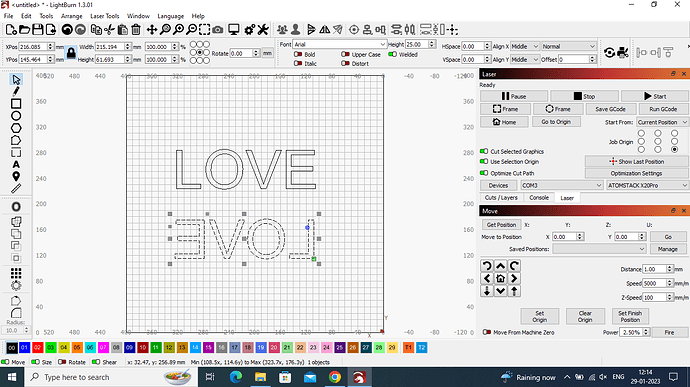Delete selection with trash can icon
This screenshot has height=387, width=690.
pyautogui.click(x=136, y=29)
